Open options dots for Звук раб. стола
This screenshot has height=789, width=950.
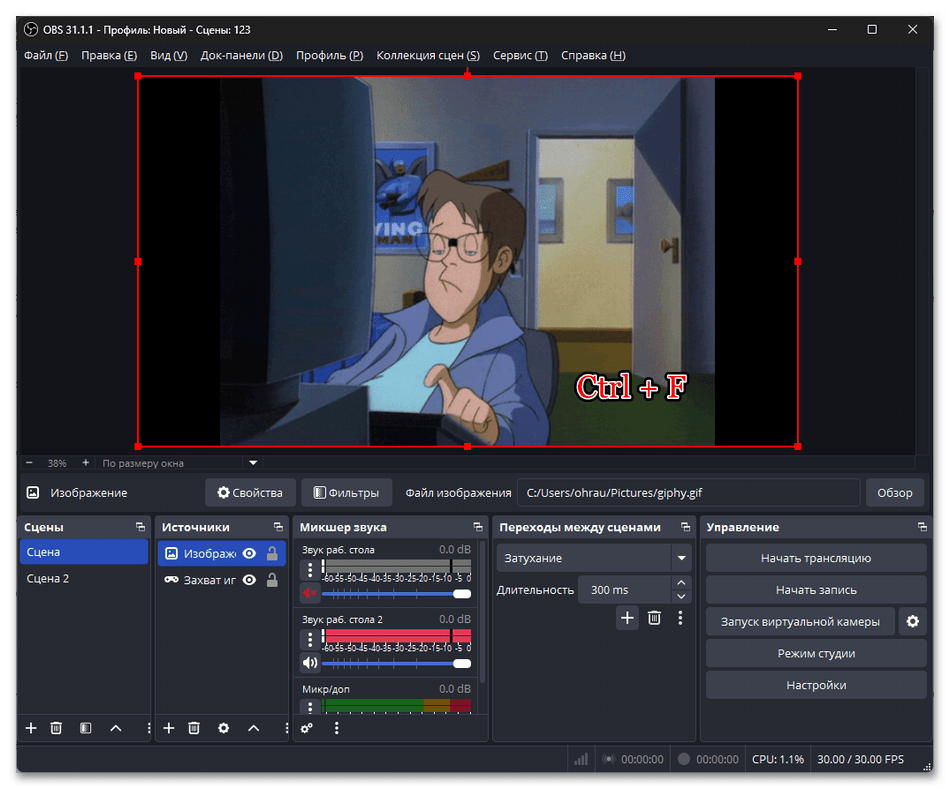tap(310, 570)
